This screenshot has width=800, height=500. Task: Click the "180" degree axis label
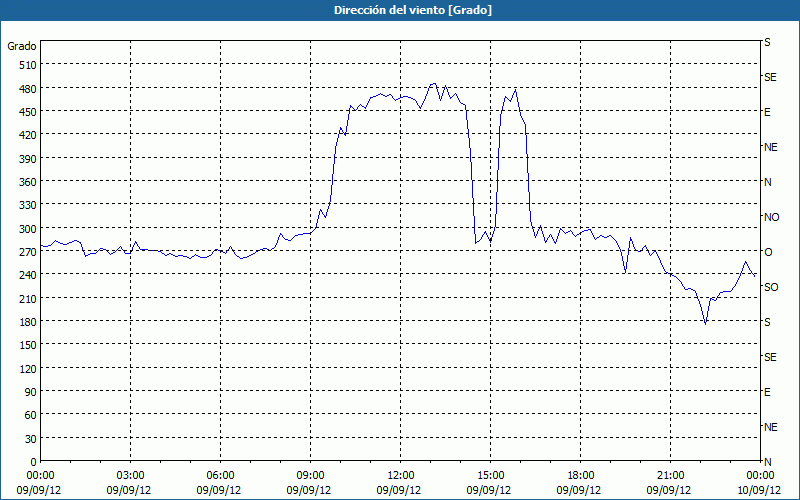28,321
